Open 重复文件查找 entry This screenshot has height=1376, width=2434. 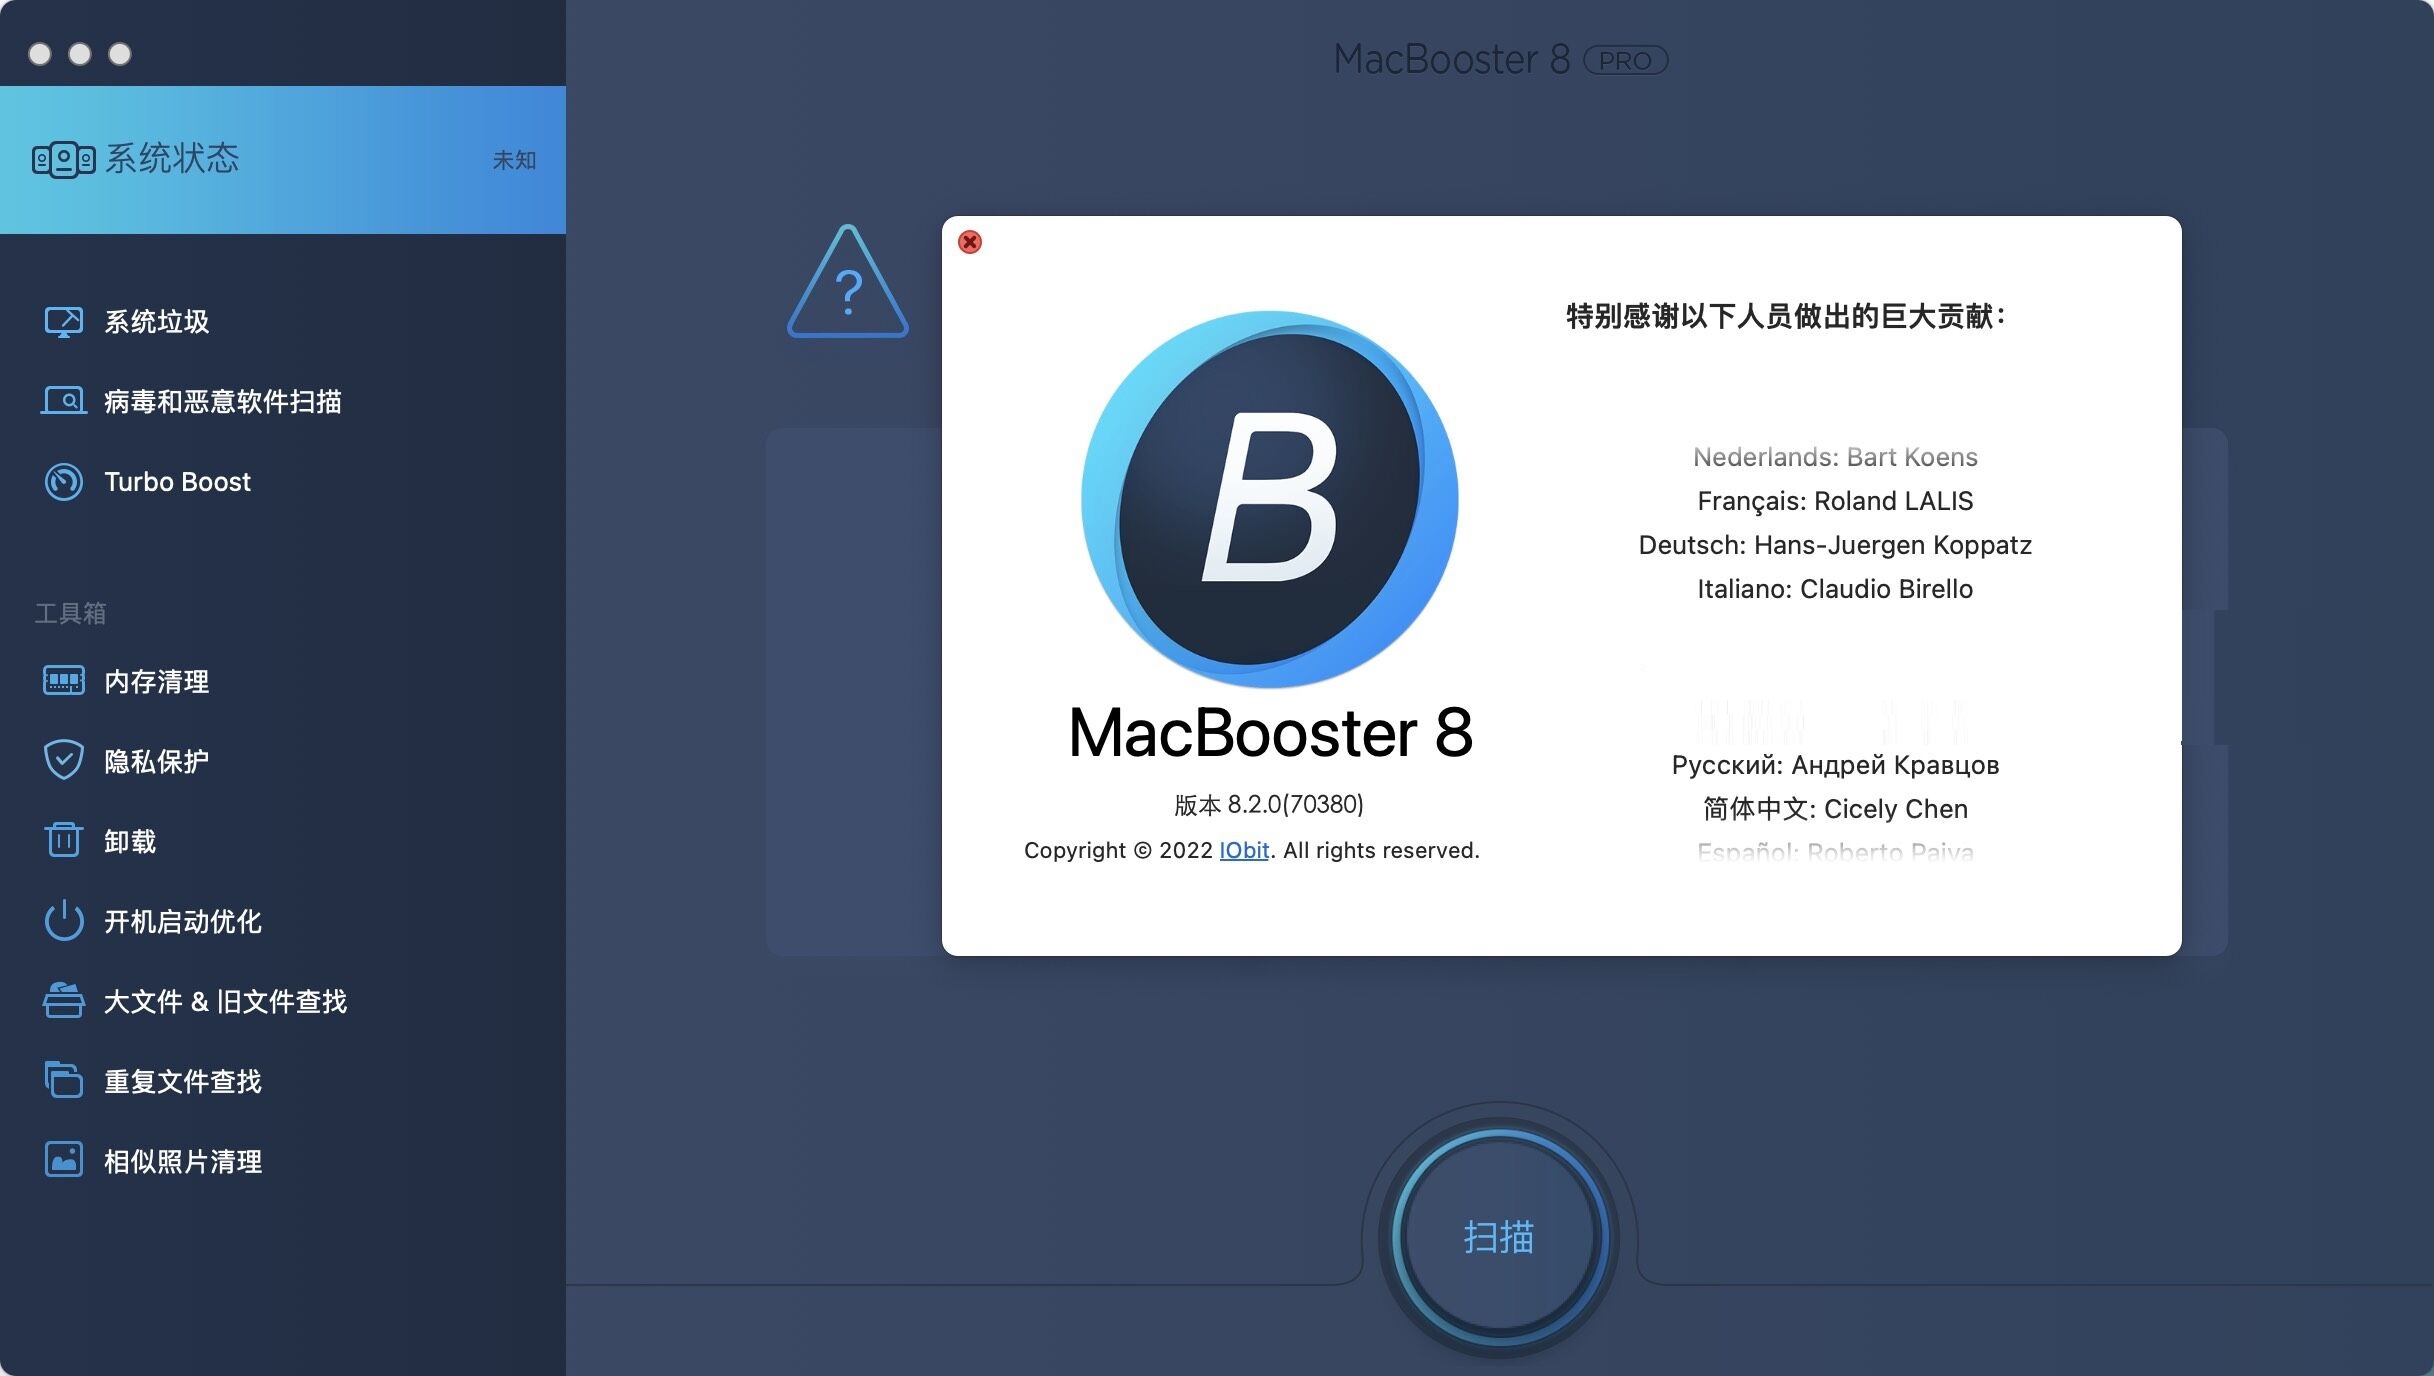[183, 1081]
